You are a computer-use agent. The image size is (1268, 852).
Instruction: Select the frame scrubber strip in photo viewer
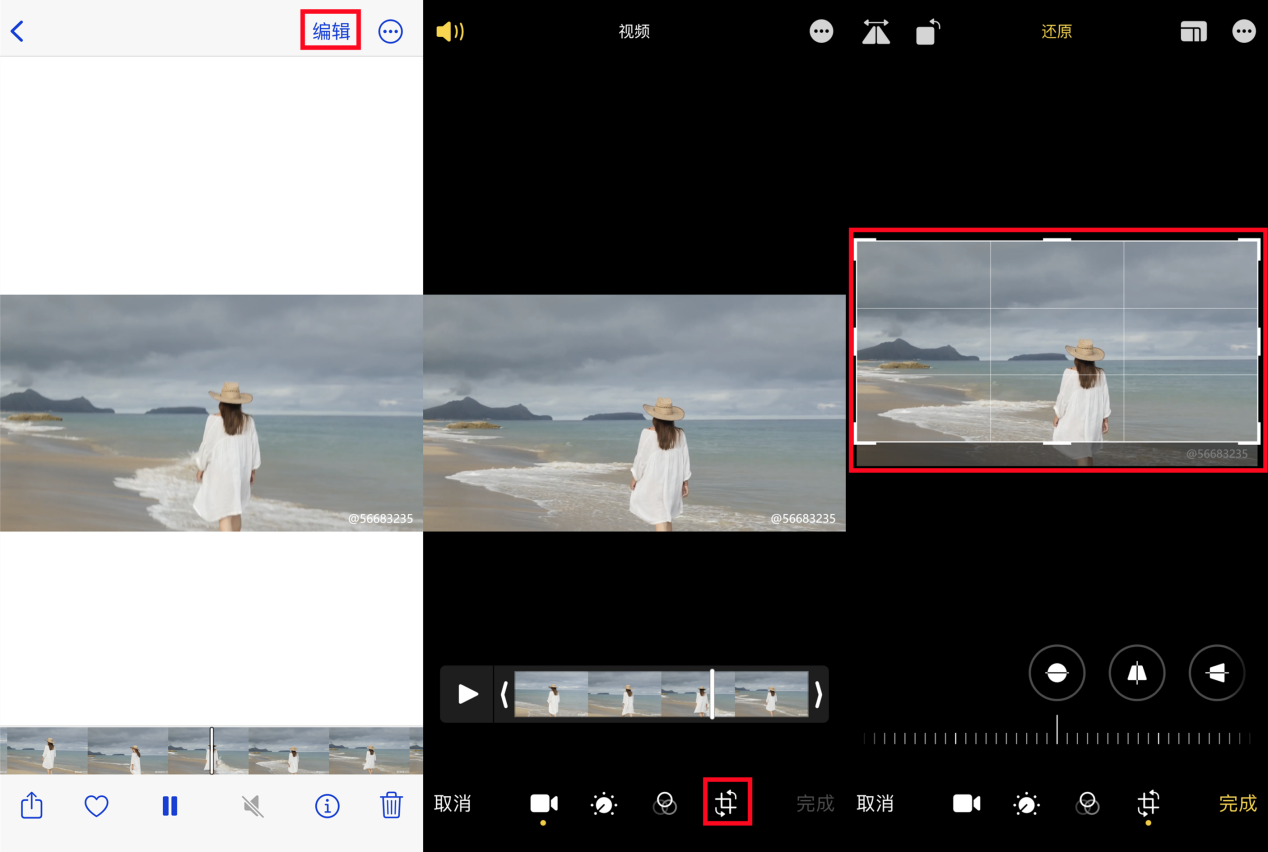tap(211, 750)
